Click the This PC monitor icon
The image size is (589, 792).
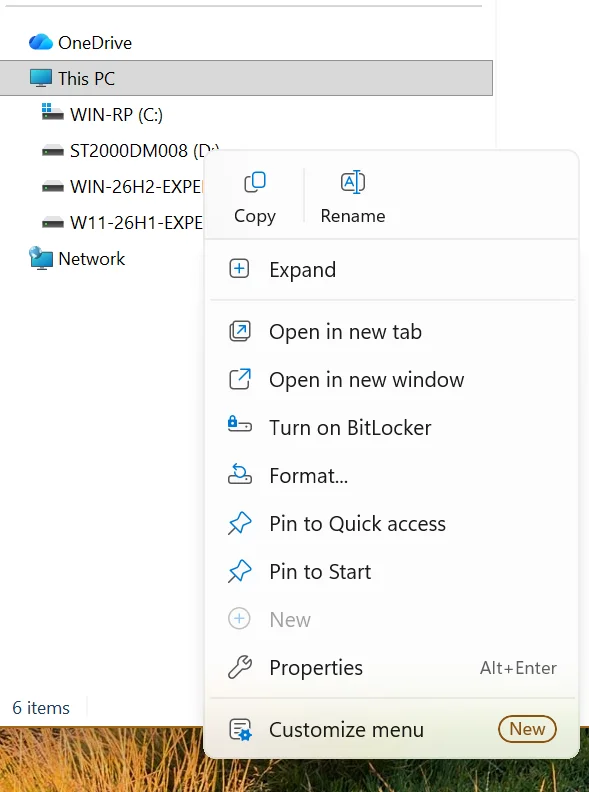(41, 78)
